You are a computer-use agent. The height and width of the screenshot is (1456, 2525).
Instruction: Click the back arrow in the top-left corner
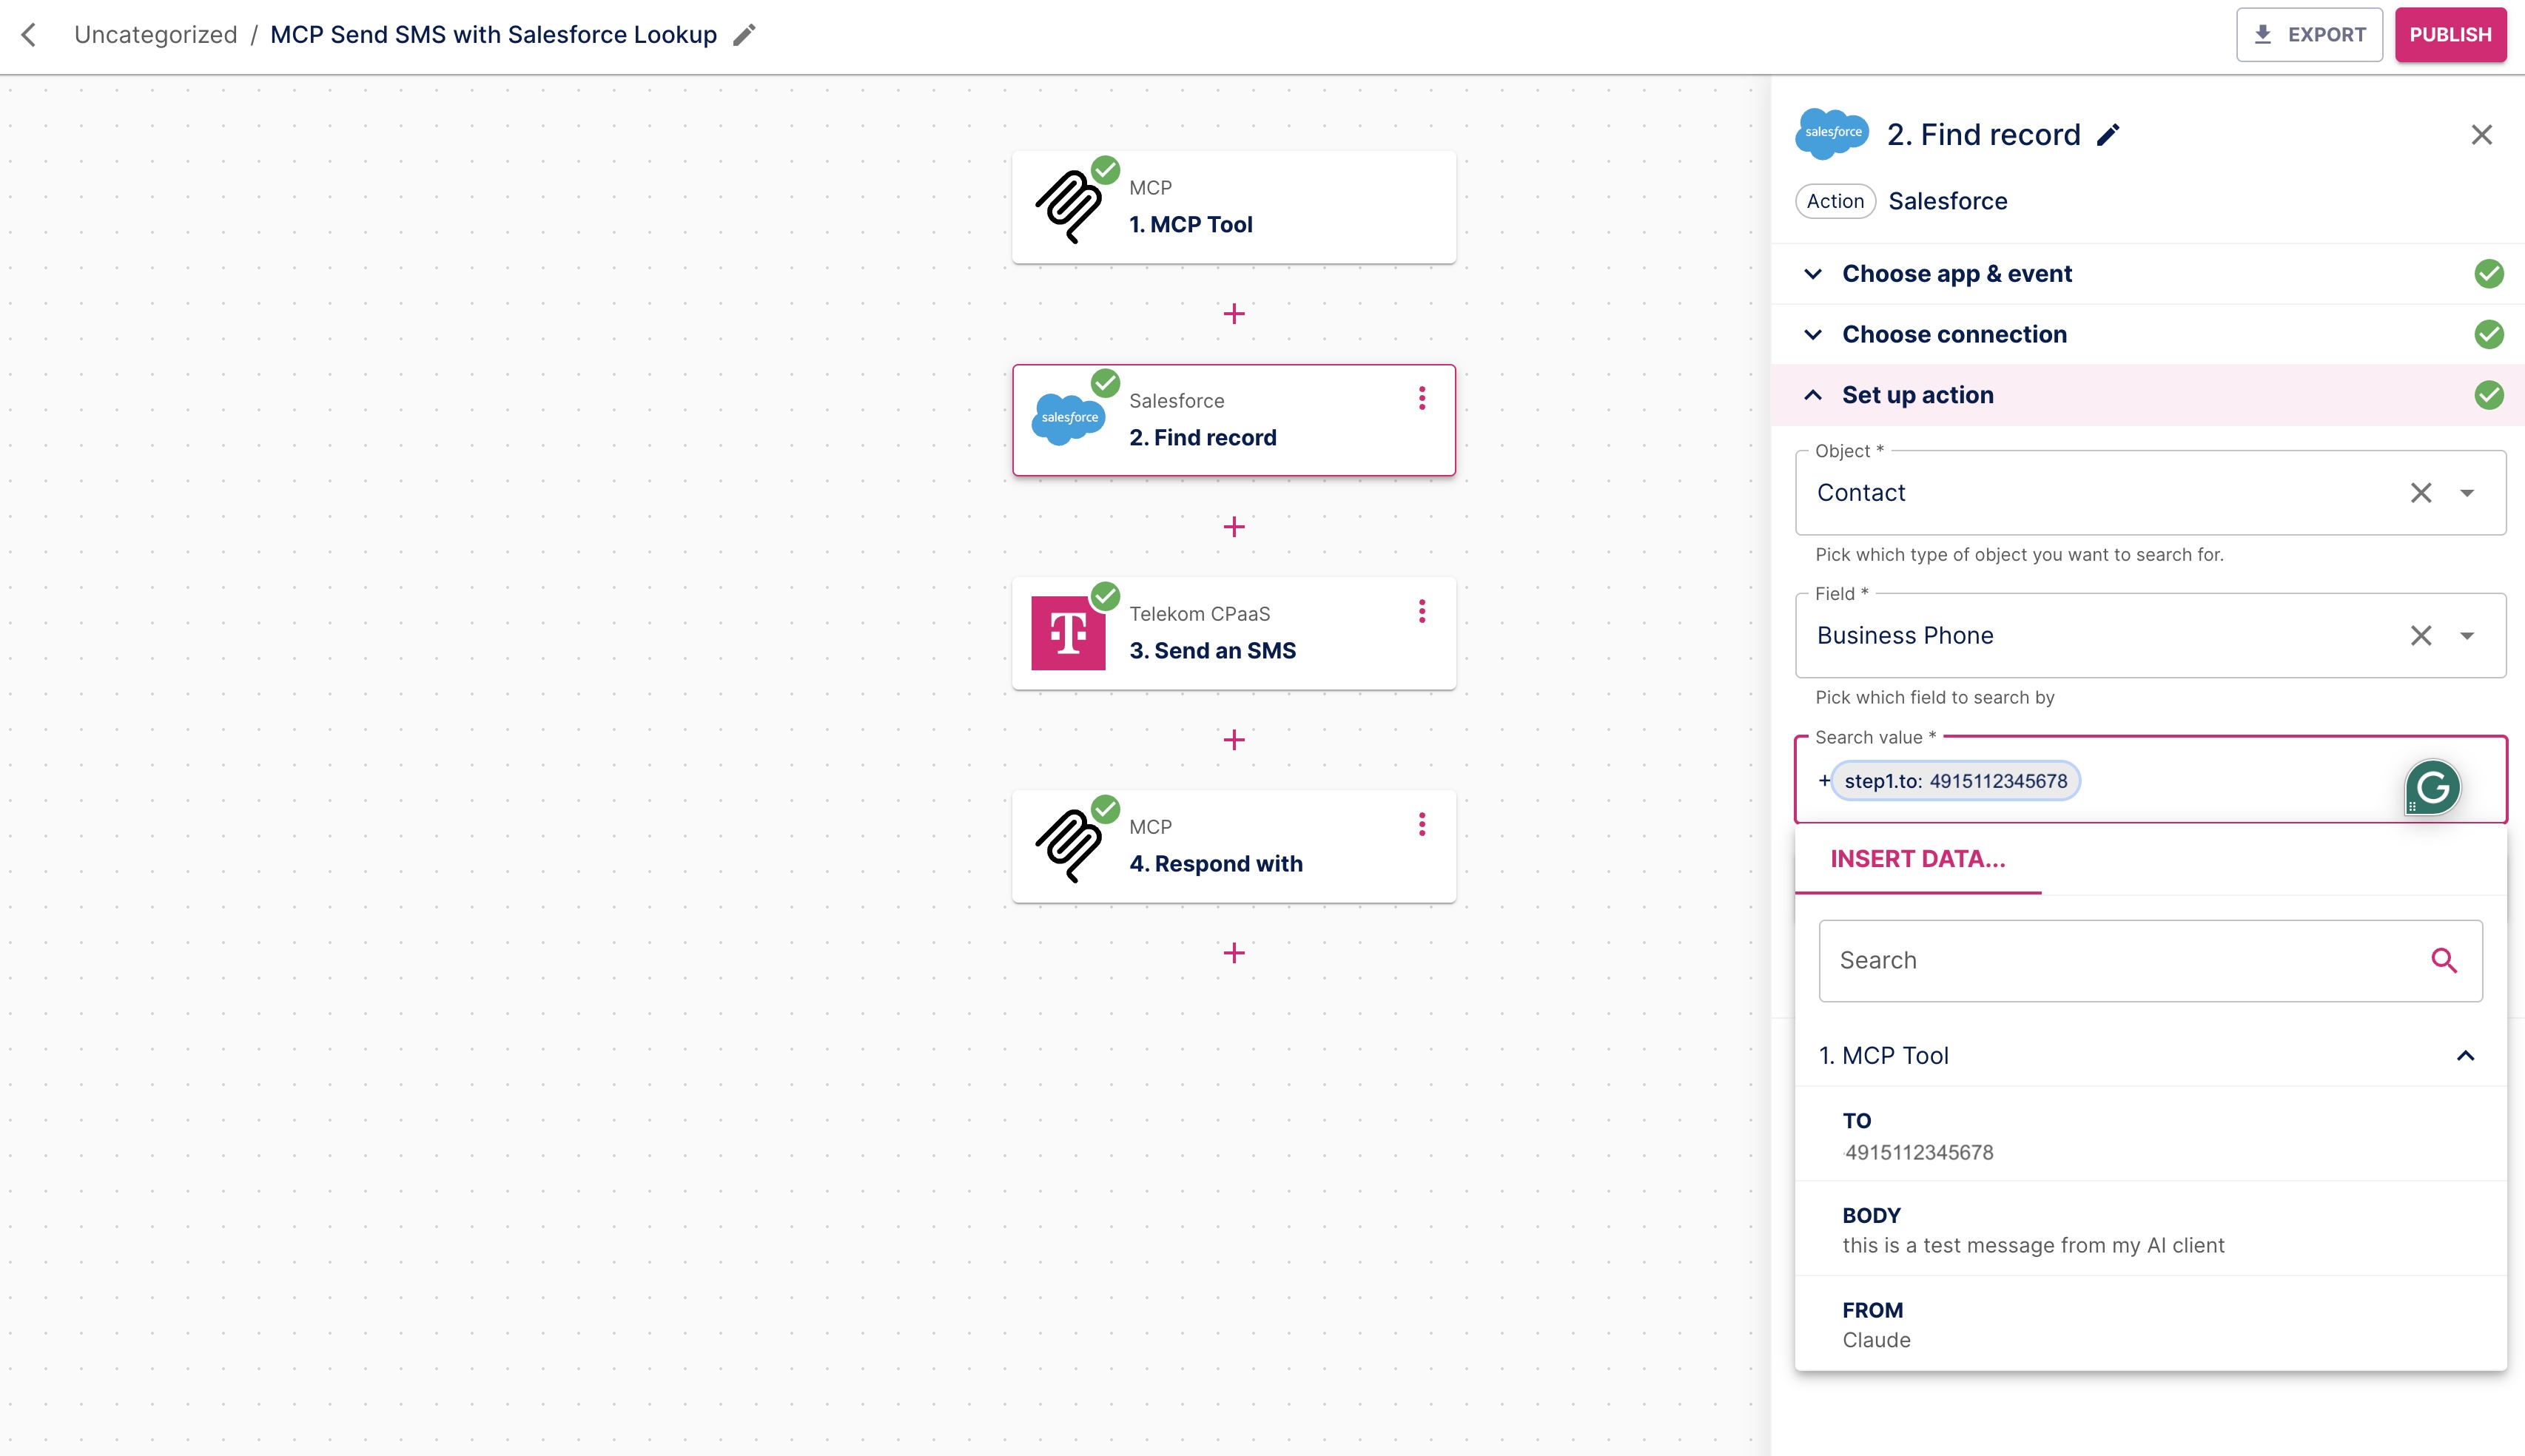(x=29, y=34)
